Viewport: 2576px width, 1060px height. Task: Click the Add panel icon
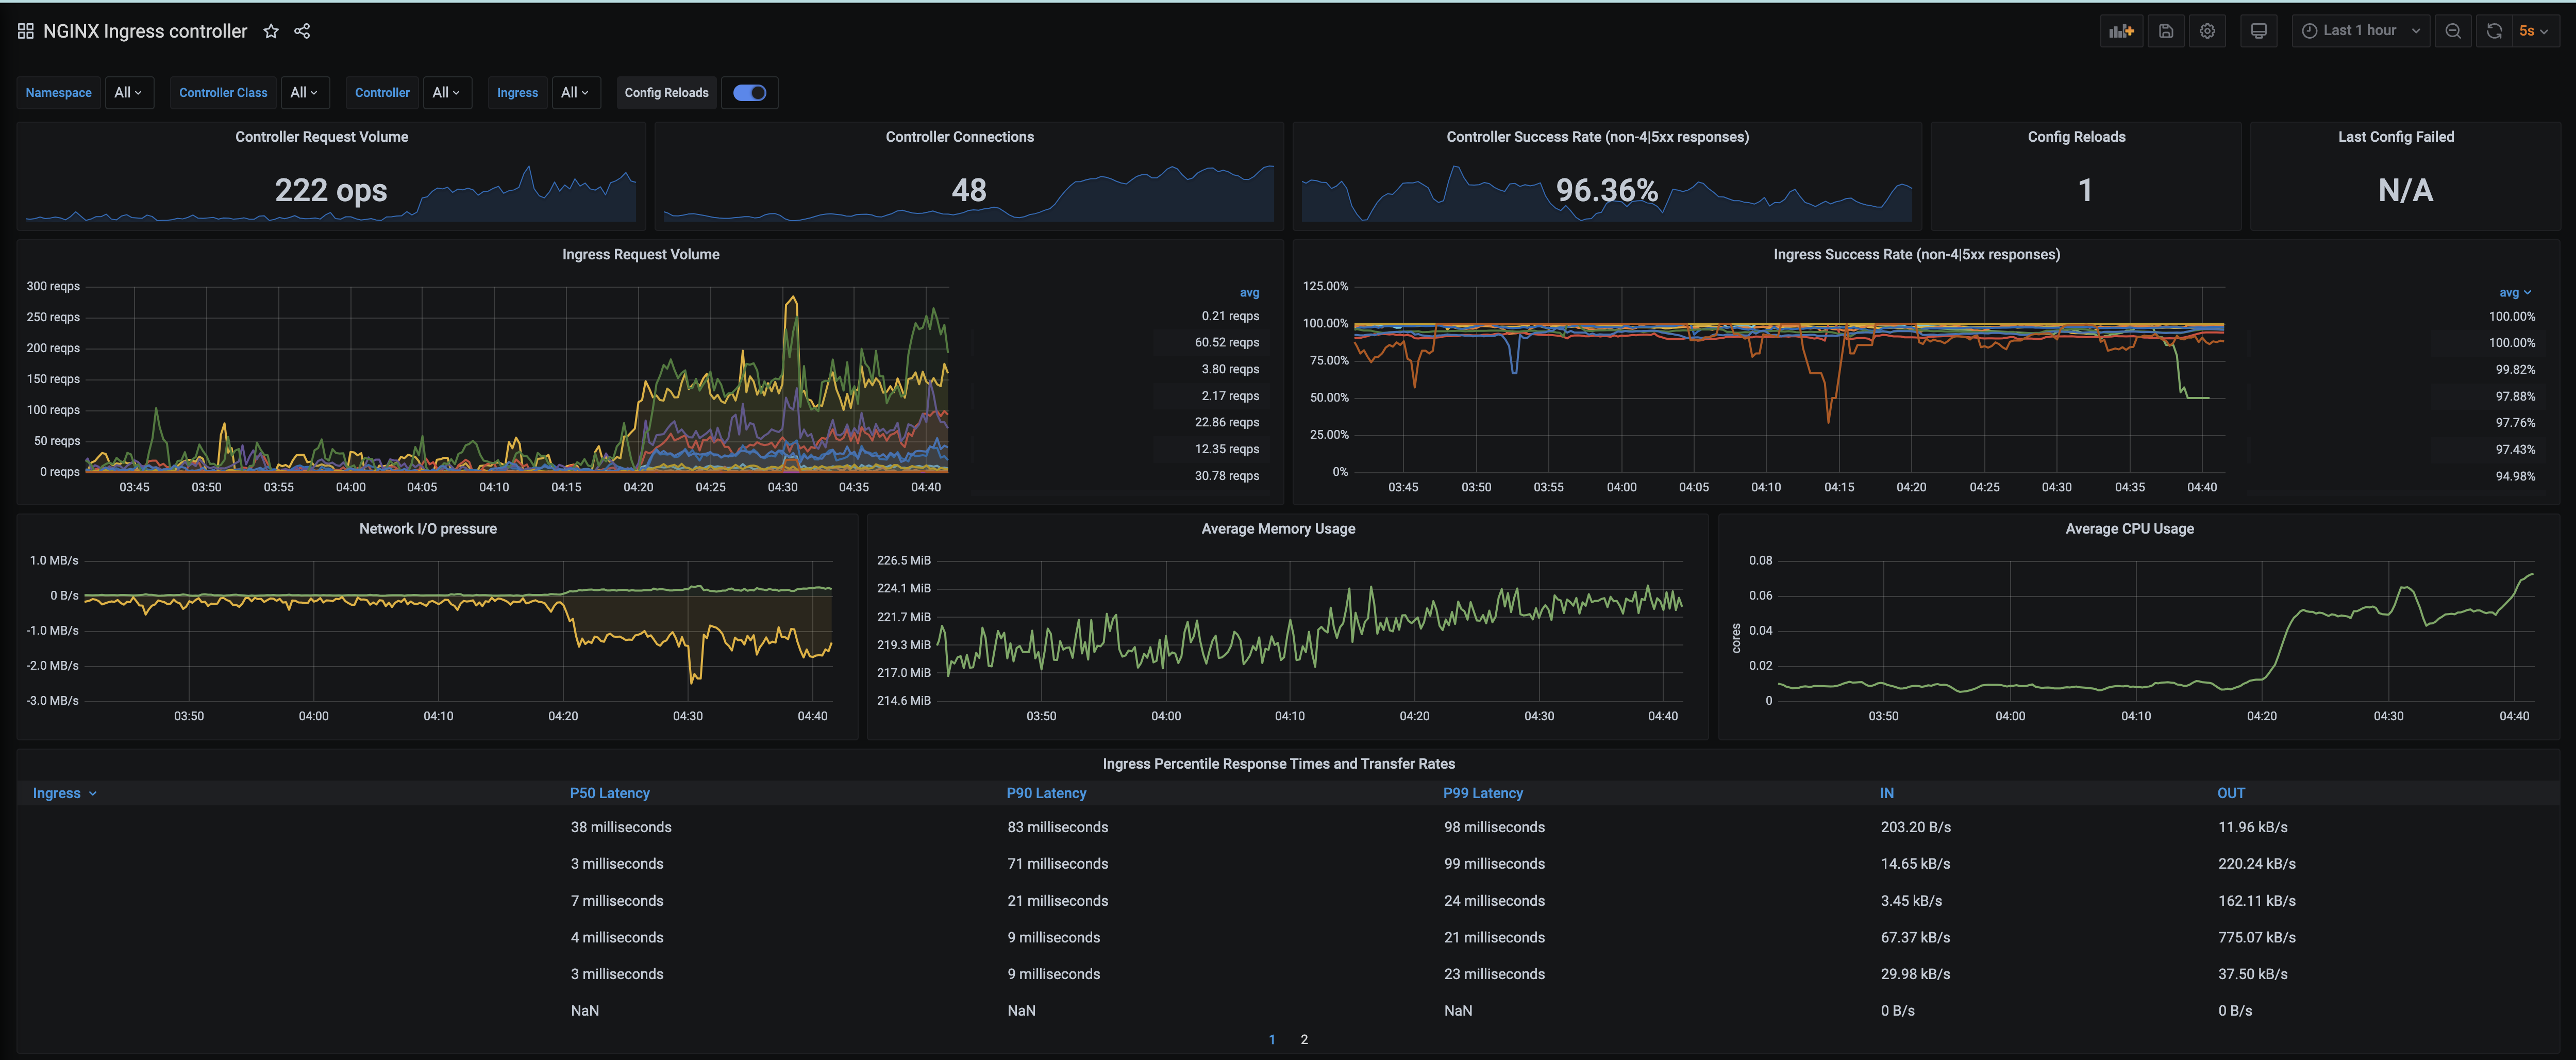click(2121, 31)
